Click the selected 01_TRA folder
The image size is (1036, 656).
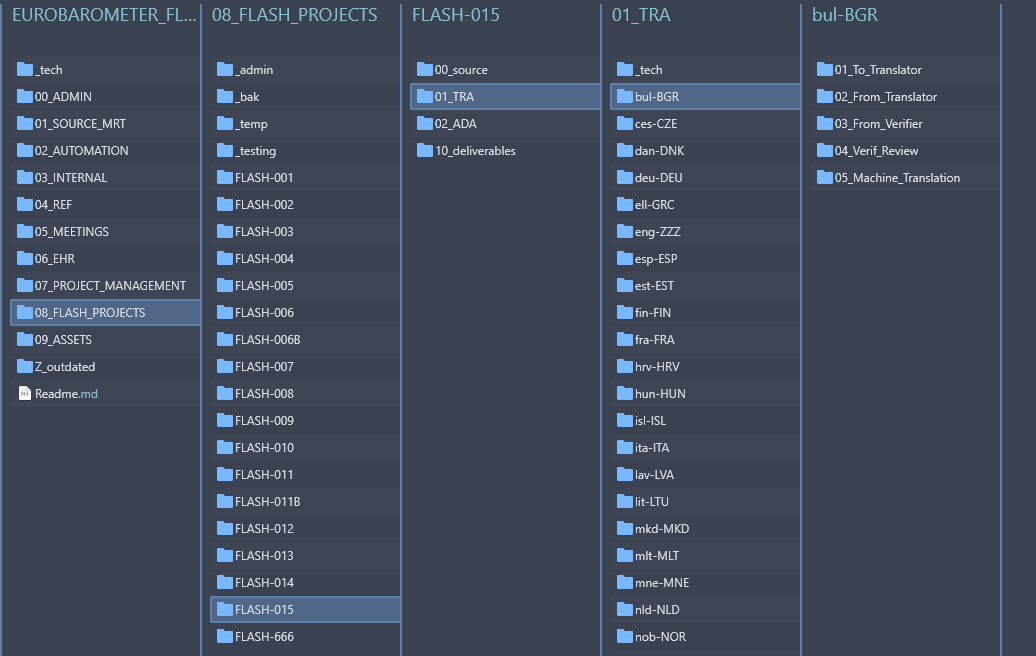coord(505,96)
